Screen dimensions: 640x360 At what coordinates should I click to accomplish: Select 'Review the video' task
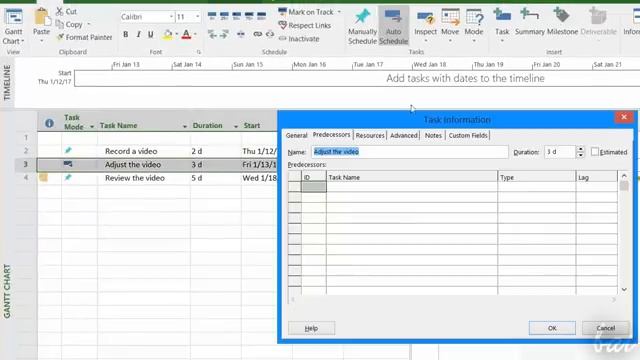(x=135, y=178)
